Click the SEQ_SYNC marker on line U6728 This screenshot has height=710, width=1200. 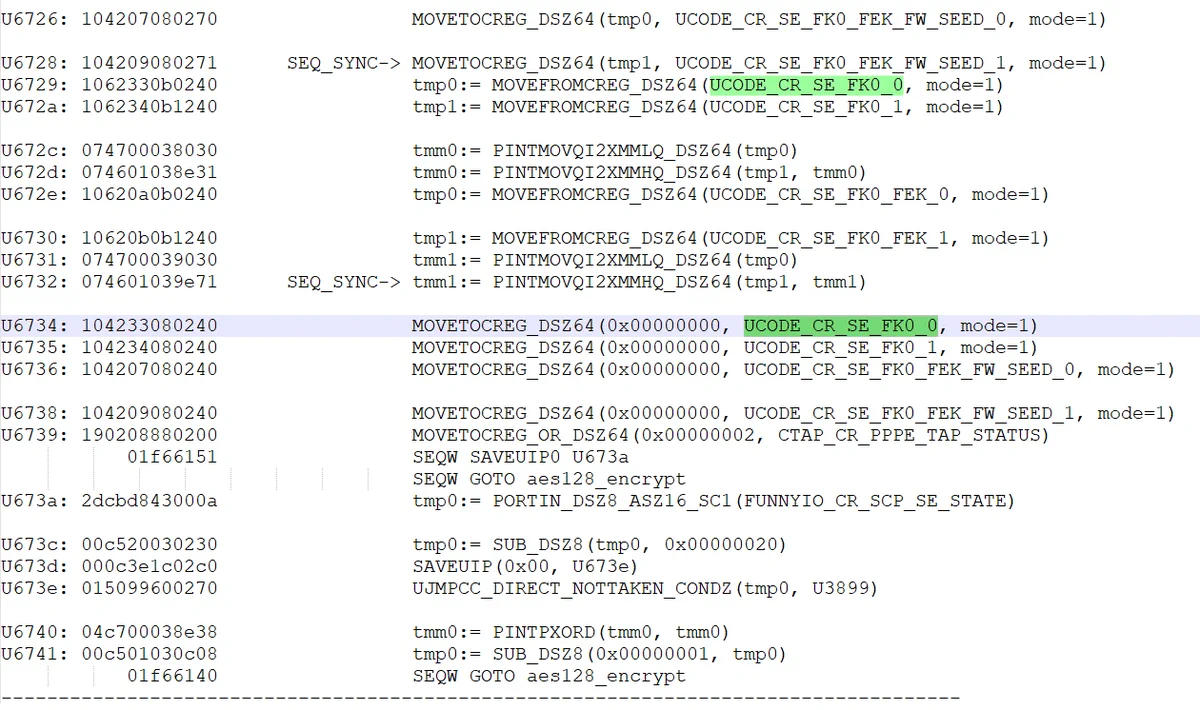(x=343, y=63)
